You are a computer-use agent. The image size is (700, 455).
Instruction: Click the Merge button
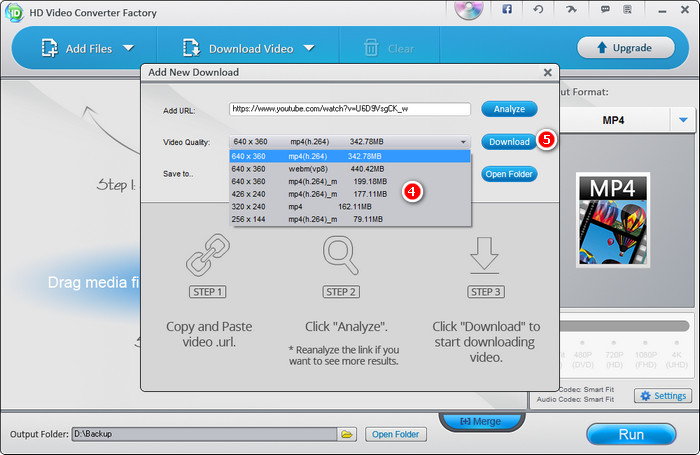coord(481,421)
